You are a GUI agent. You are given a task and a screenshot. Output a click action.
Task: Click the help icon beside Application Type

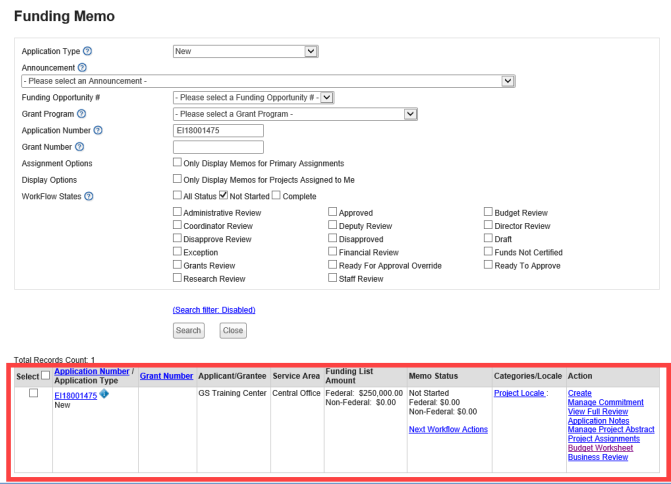coord(88,51)
